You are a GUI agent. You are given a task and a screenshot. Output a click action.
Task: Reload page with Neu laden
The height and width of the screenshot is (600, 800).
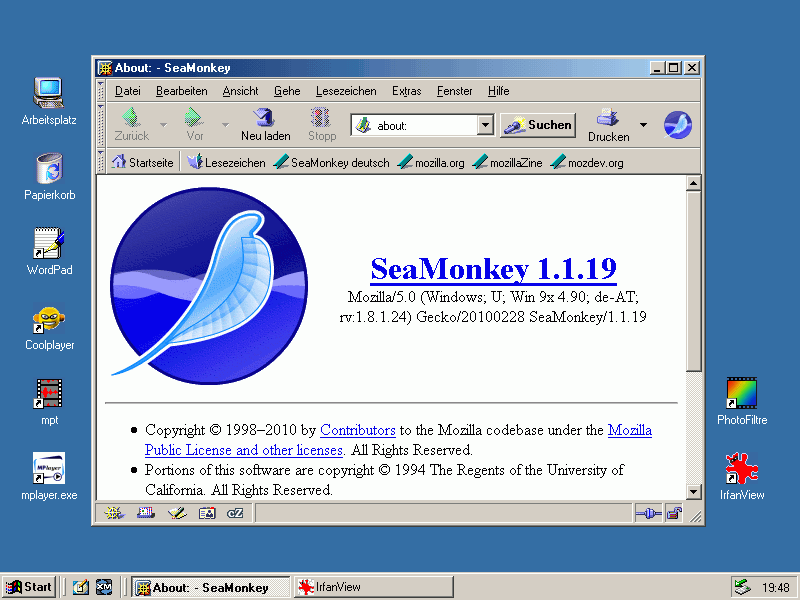point(265,125)
